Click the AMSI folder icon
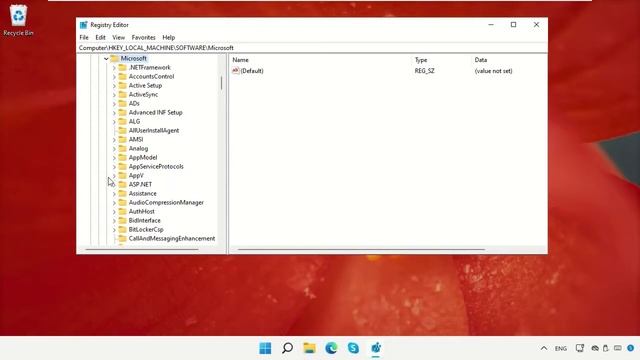Screen dimensions: 640x360 pyautogui.click(x=122, y=139)
